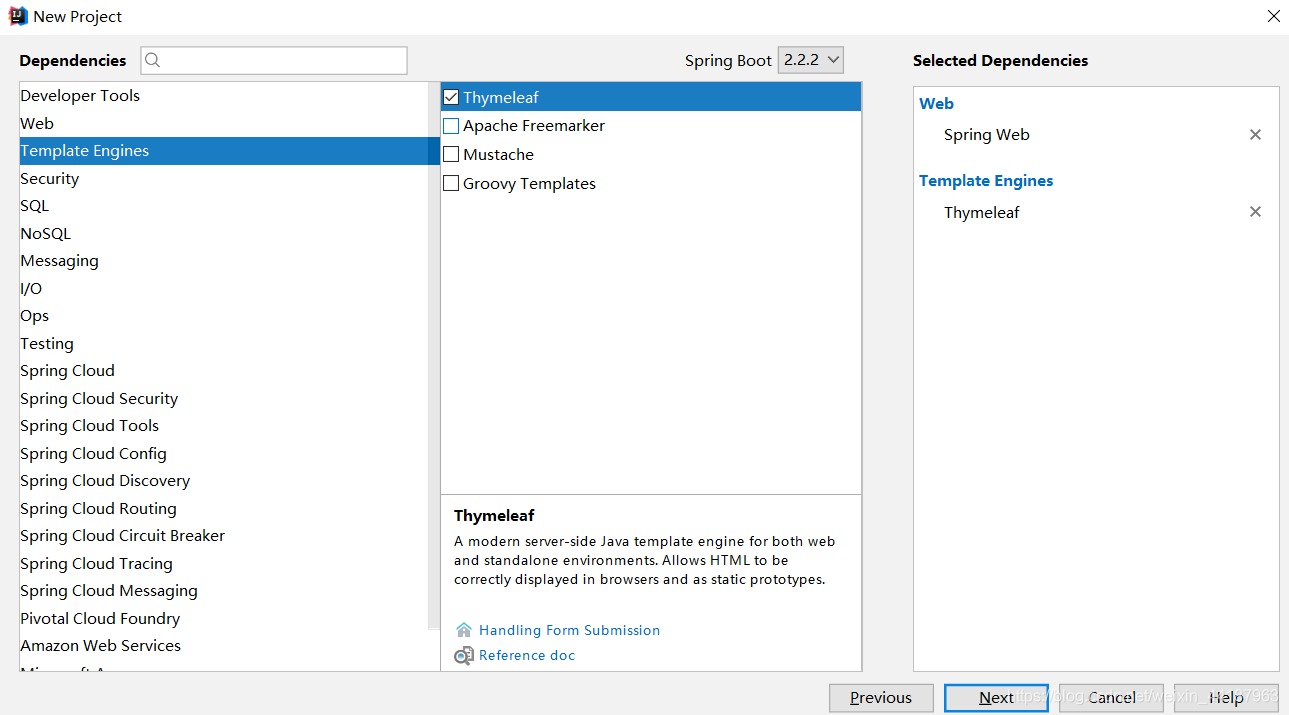Click the reference doc icon
The height and width of the screenshot is (715, 1289).
coord(464,656)
